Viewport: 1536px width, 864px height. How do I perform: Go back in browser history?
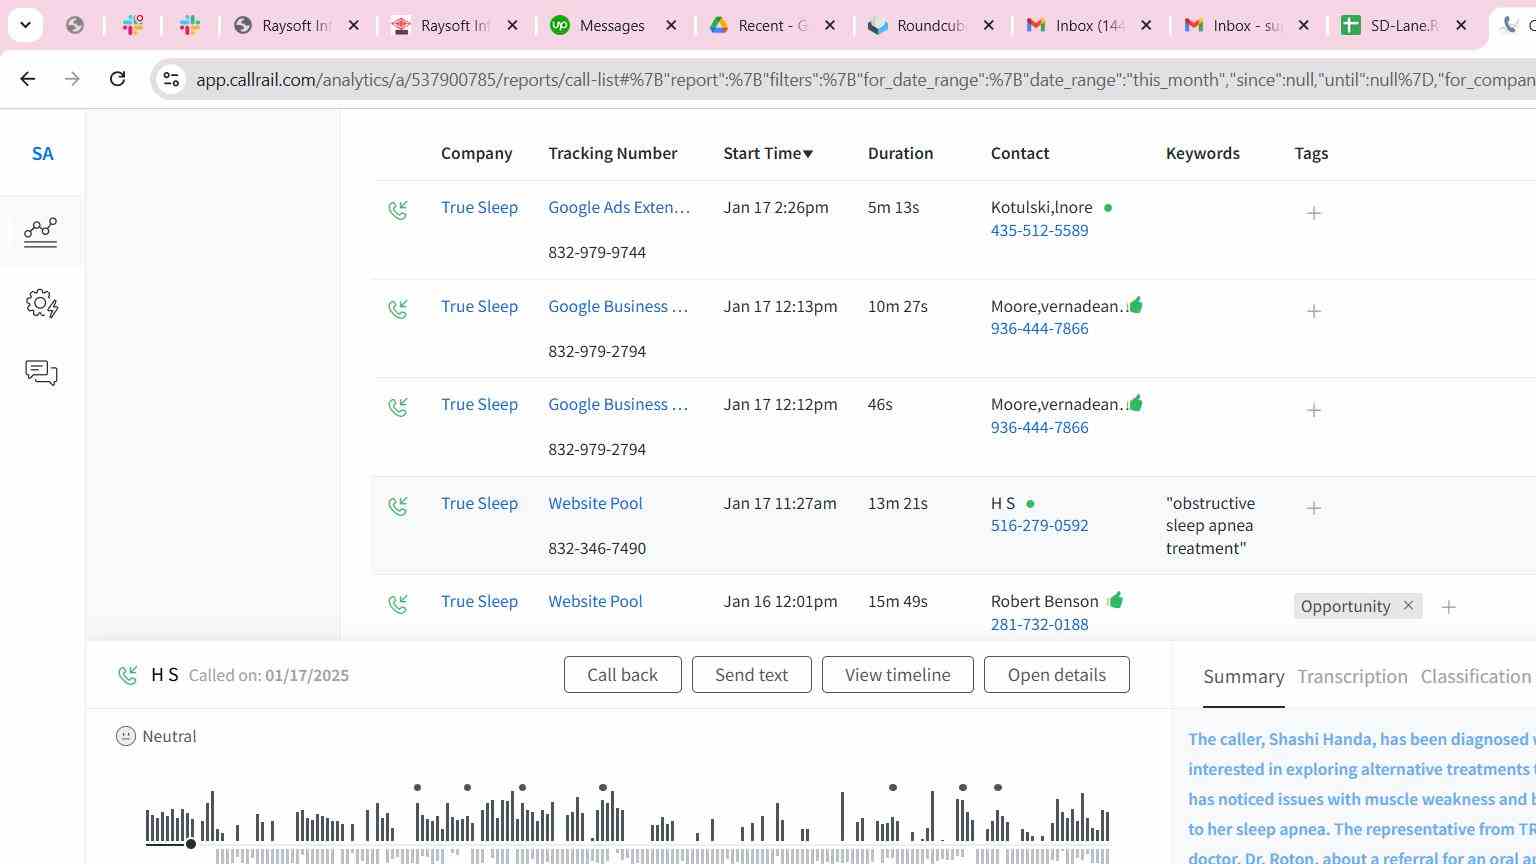27,79
